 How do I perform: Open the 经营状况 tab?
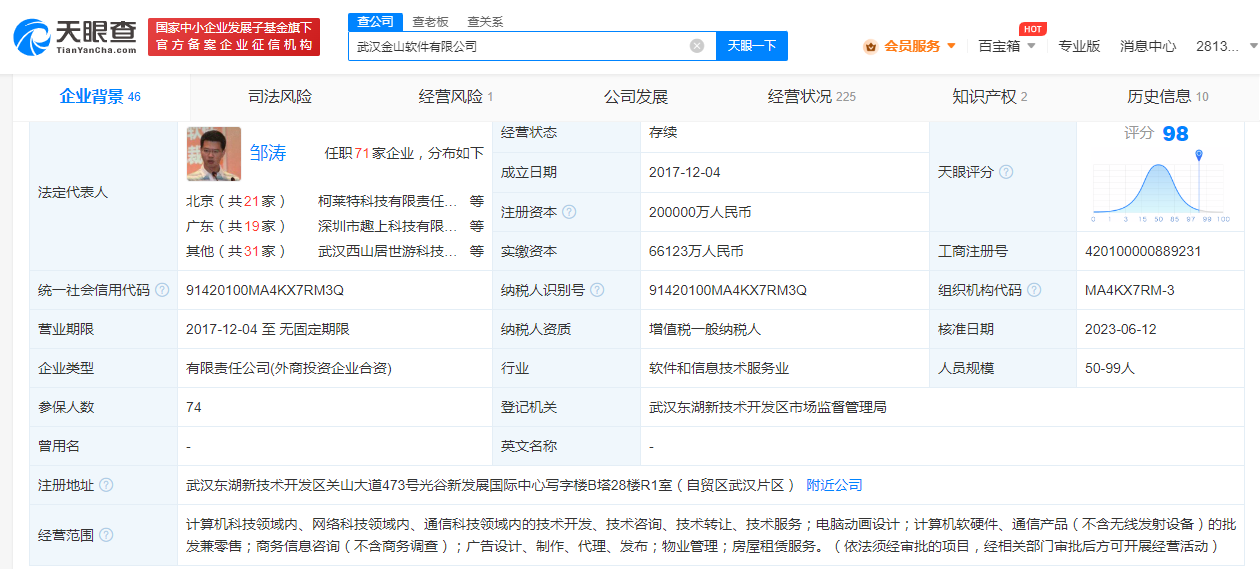pos(812,97)
